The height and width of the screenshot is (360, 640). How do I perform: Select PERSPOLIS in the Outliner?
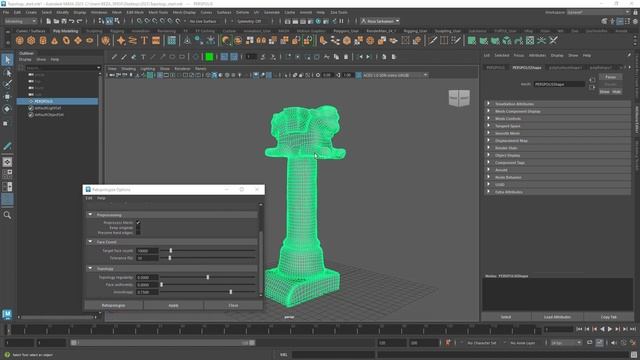click(x=57, y=101)
